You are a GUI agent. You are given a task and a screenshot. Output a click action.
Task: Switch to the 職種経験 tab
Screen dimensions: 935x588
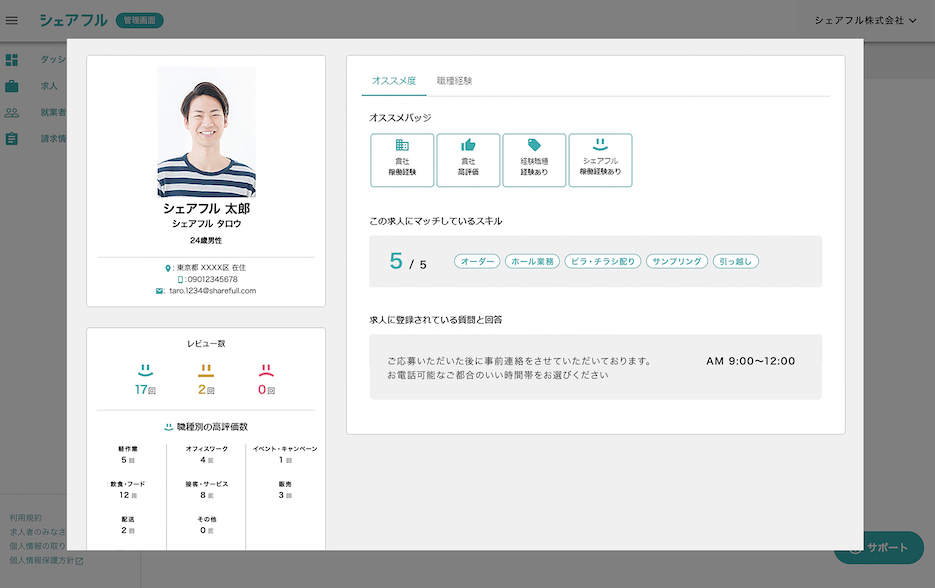coord(454,81)
